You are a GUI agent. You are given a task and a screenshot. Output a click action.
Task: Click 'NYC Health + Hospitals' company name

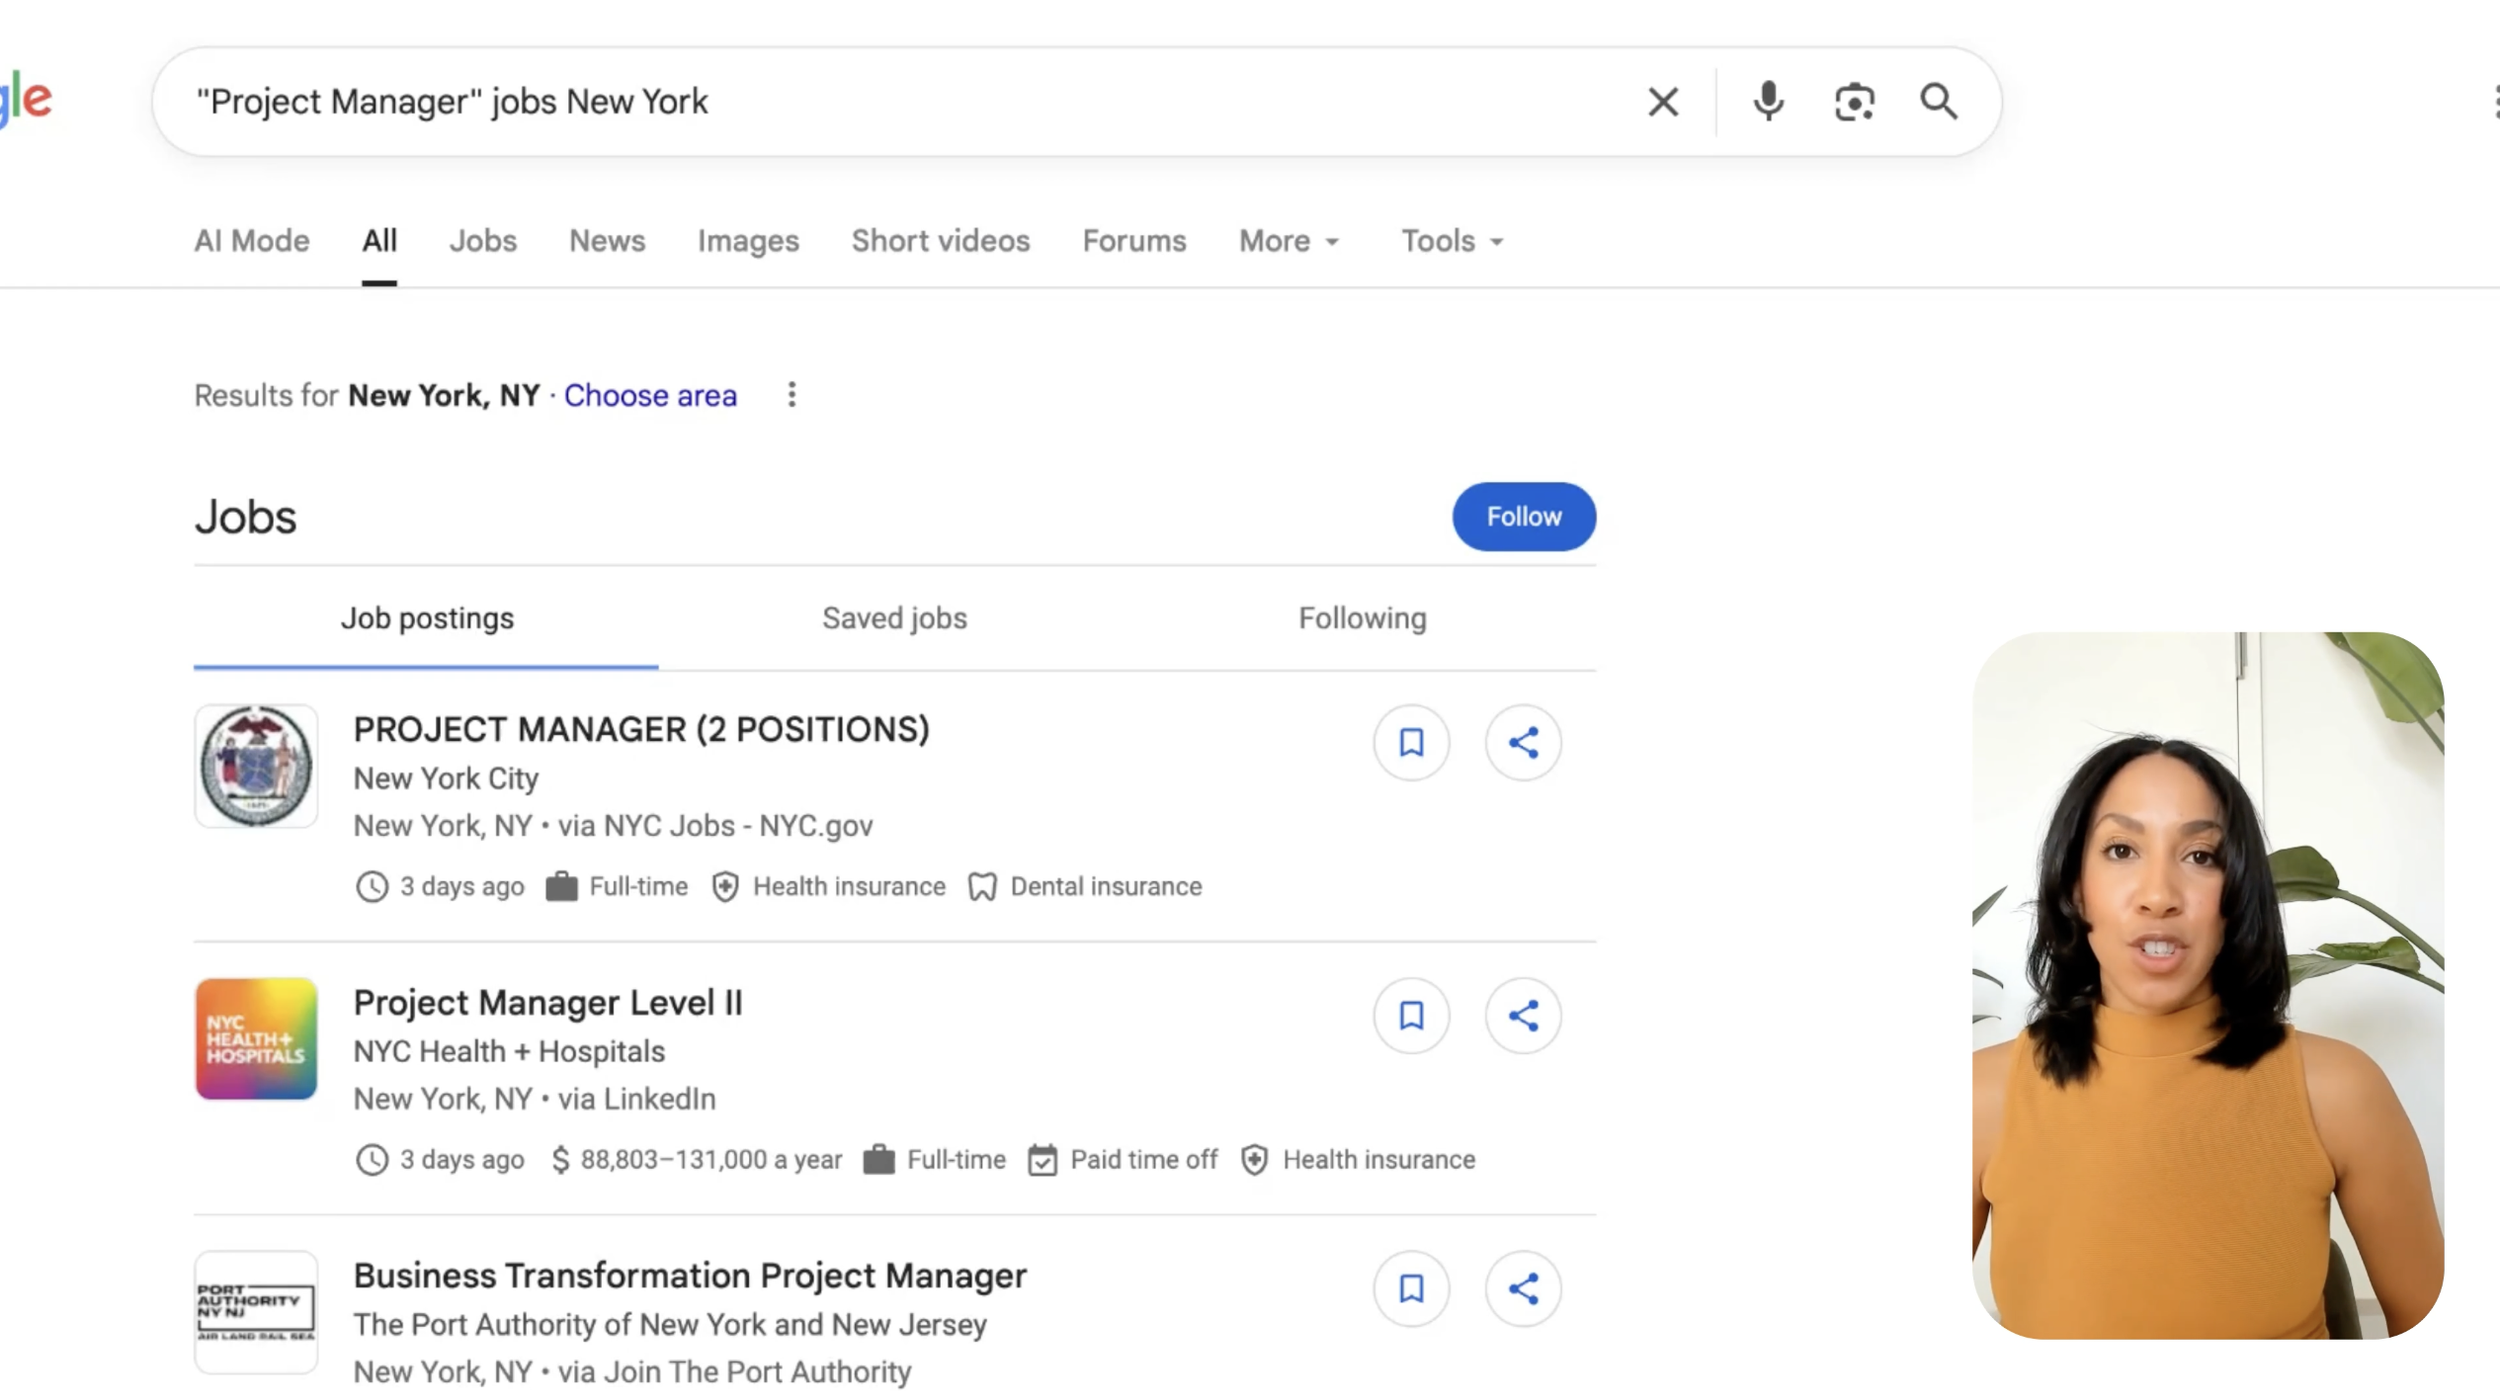click(x=509, y=1051)
